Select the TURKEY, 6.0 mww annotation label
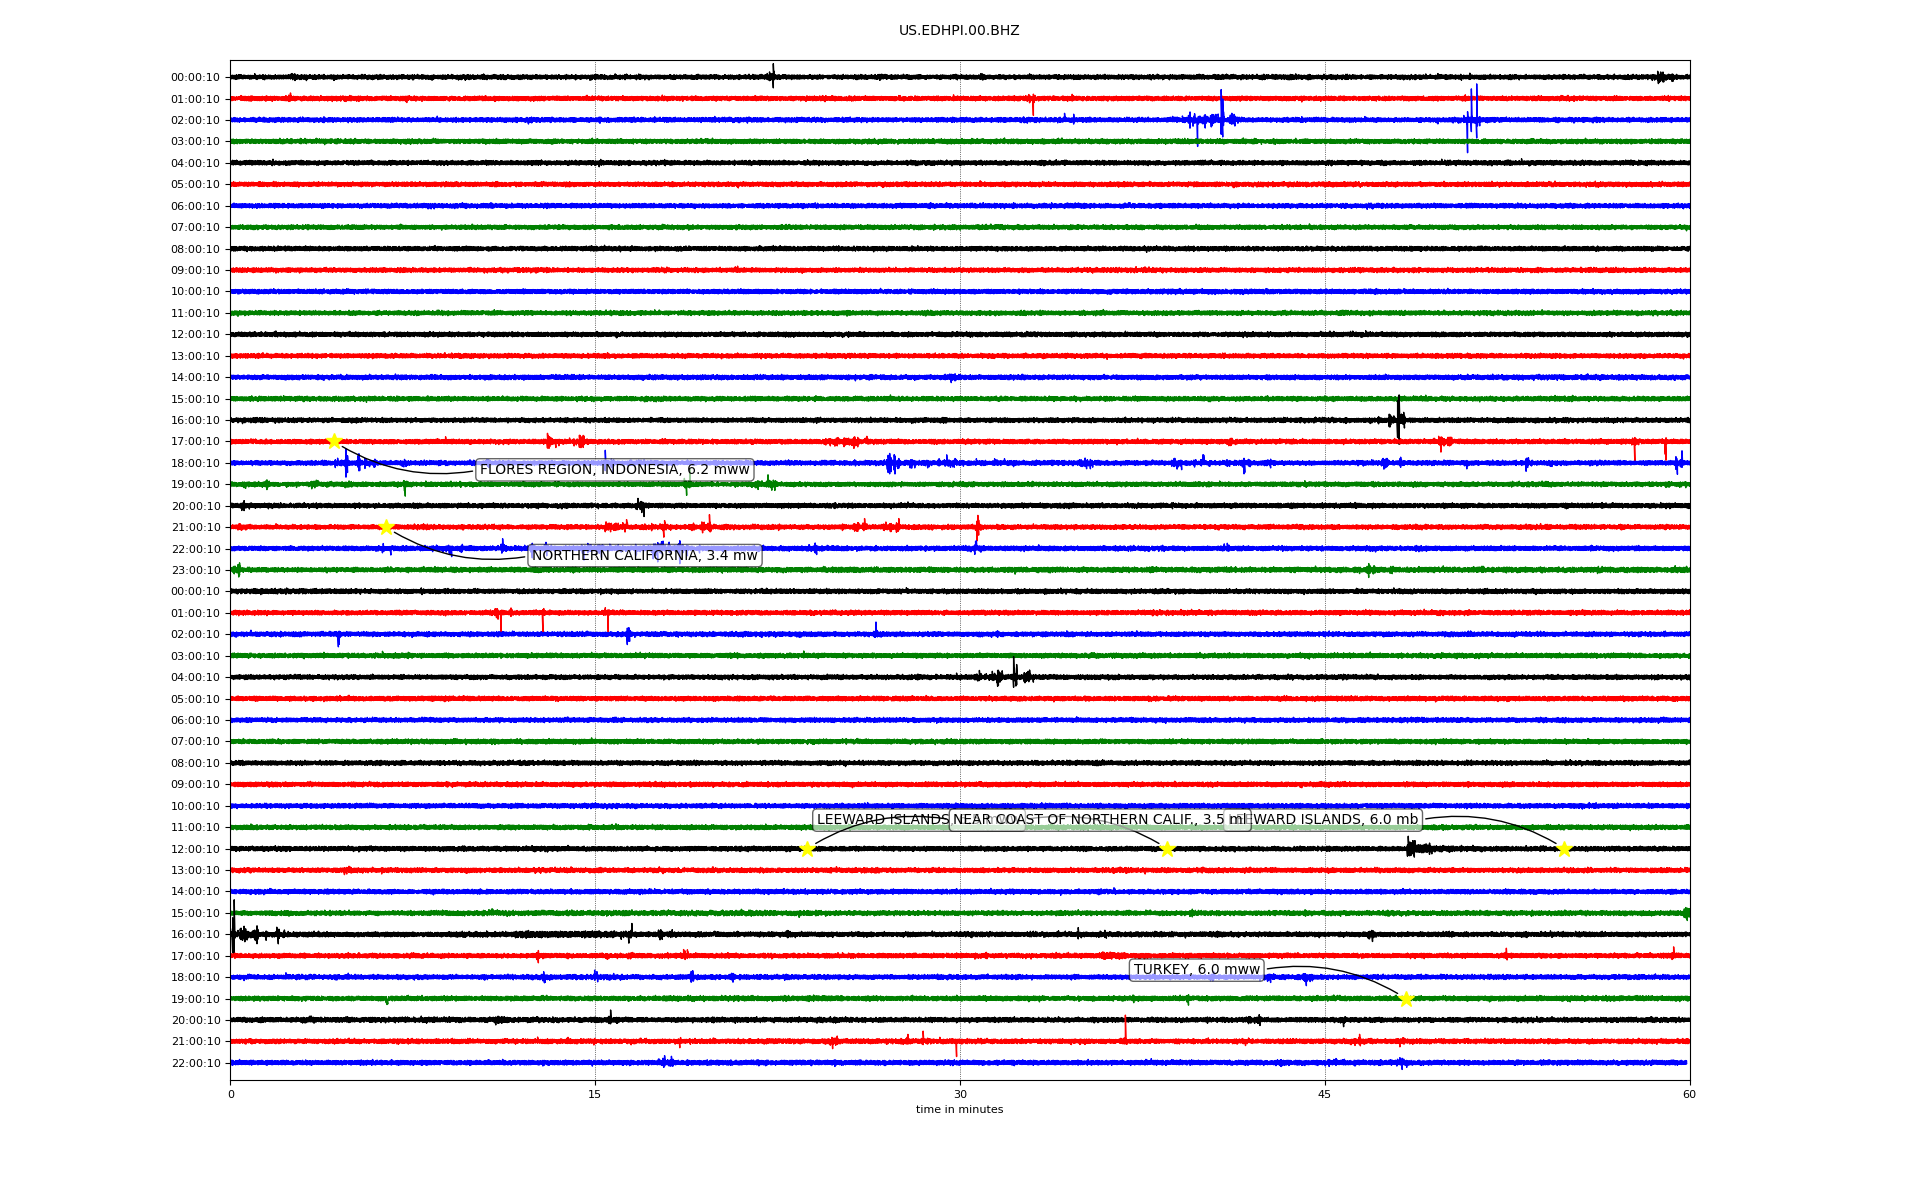Image resolution: width=1920 pixels, height=1200 pixels. 1196,970
